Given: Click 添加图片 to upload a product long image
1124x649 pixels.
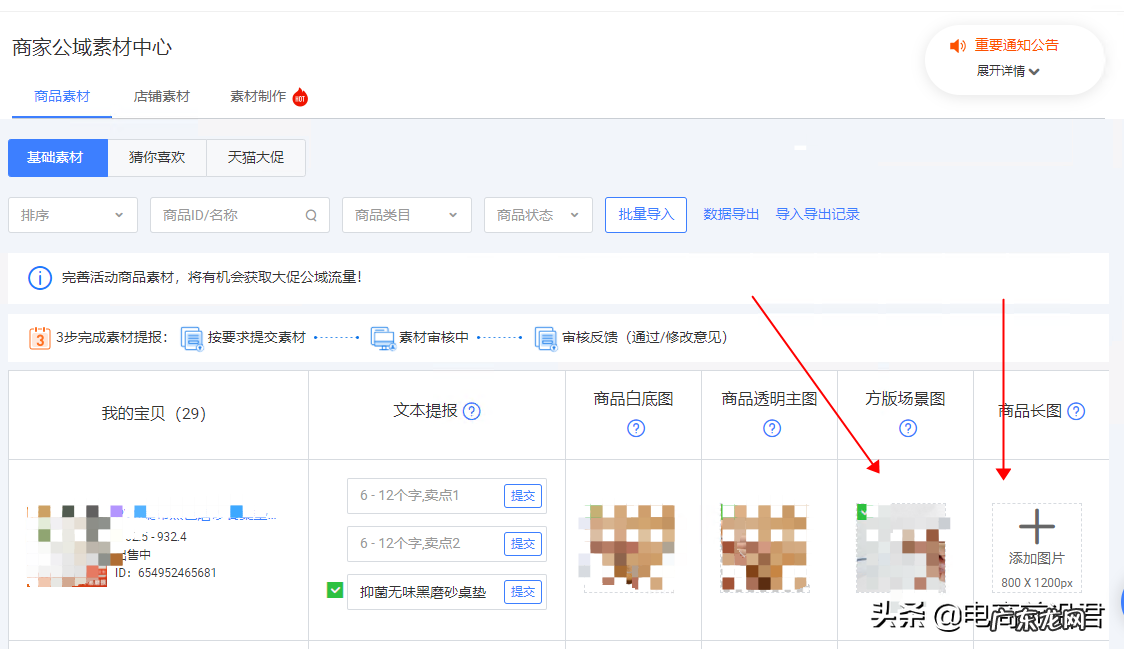Looking at the screenshot, I should [x=1037, y=548].
